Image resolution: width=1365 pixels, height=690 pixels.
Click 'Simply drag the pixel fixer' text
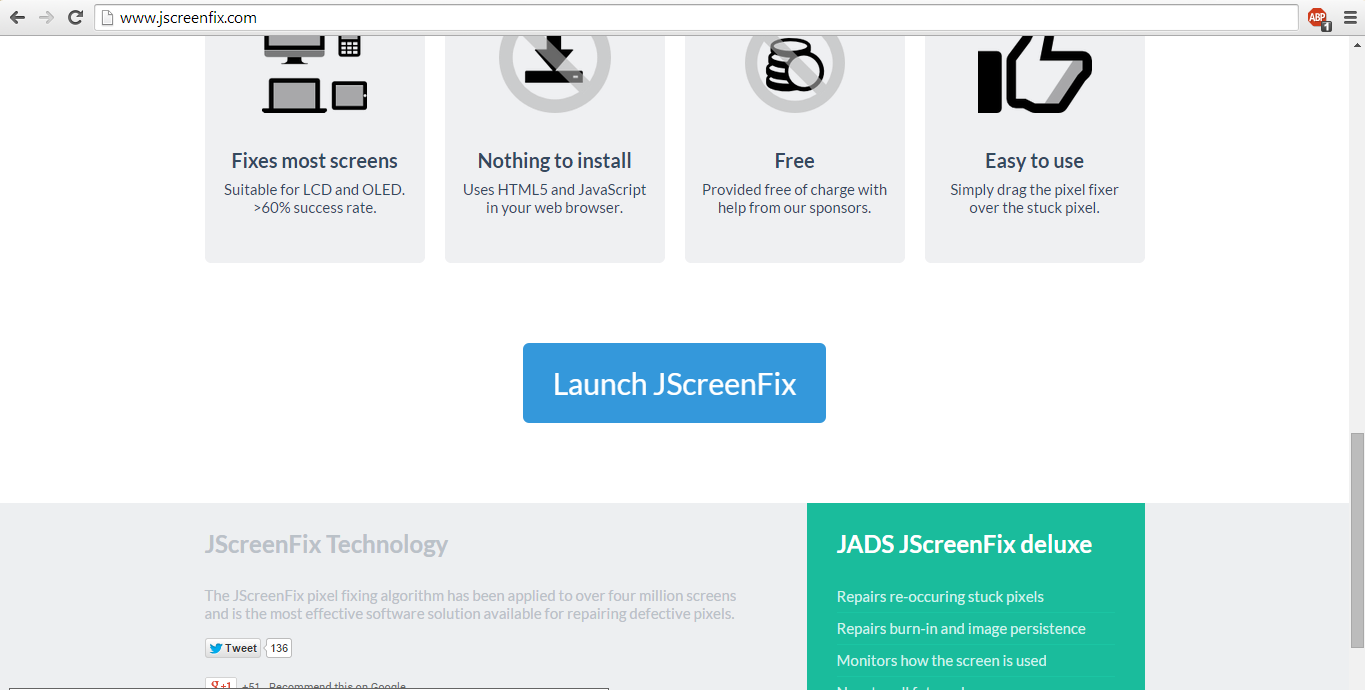(x=1034, y=190)
